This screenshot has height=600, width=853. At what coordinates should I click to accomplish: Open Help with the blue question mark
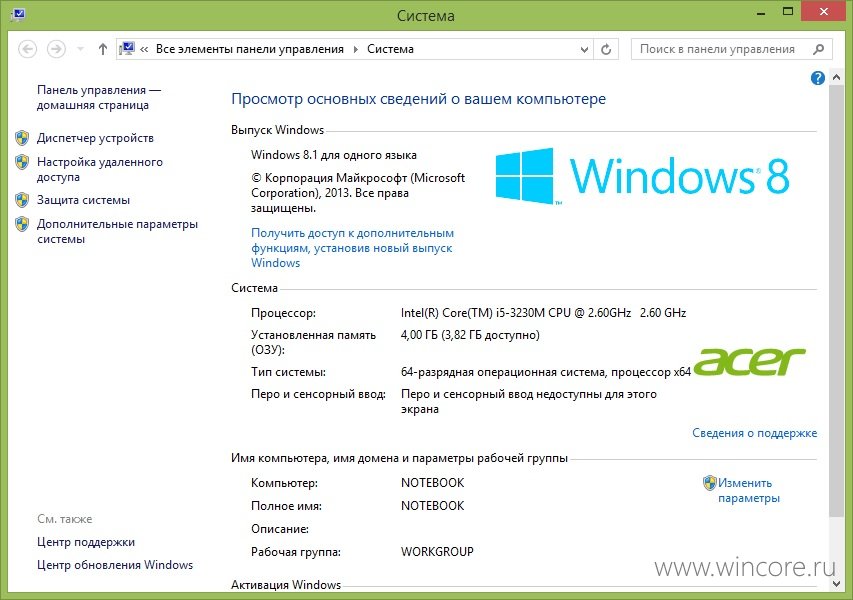coord(818,78)
